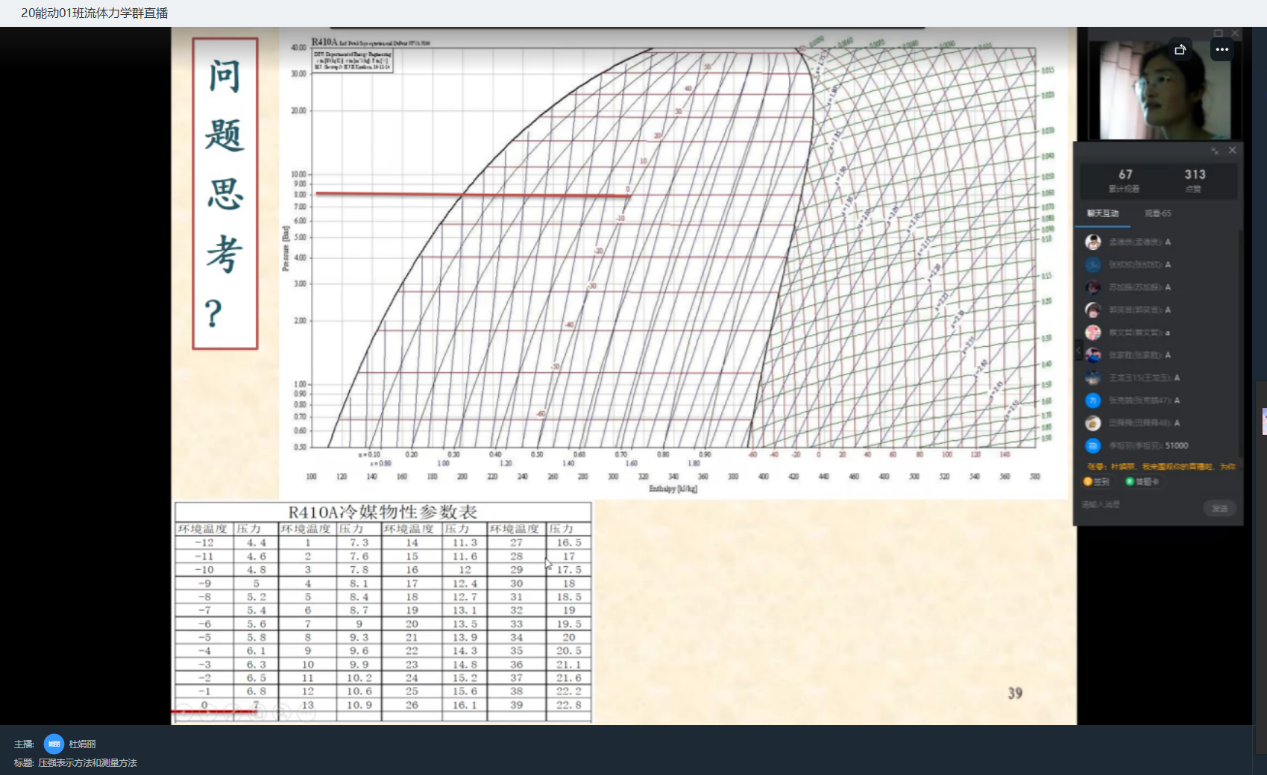The height and width of the screenshot is (775, 1267).
Task: Expand the side panel using the left chevron
Action: coord(1078,351)
